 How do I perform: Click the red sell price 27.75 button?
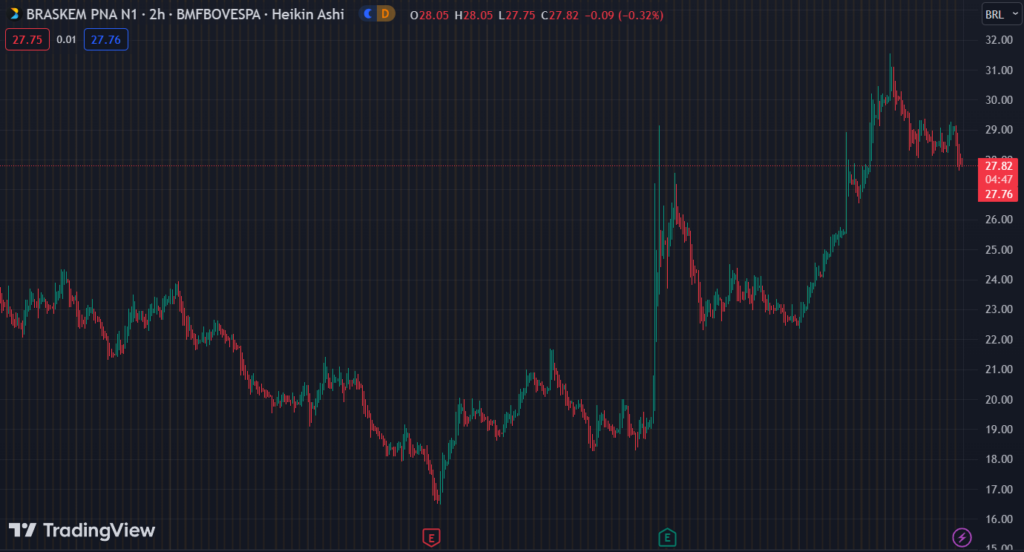pyautogui.click(x=27, y=40)
